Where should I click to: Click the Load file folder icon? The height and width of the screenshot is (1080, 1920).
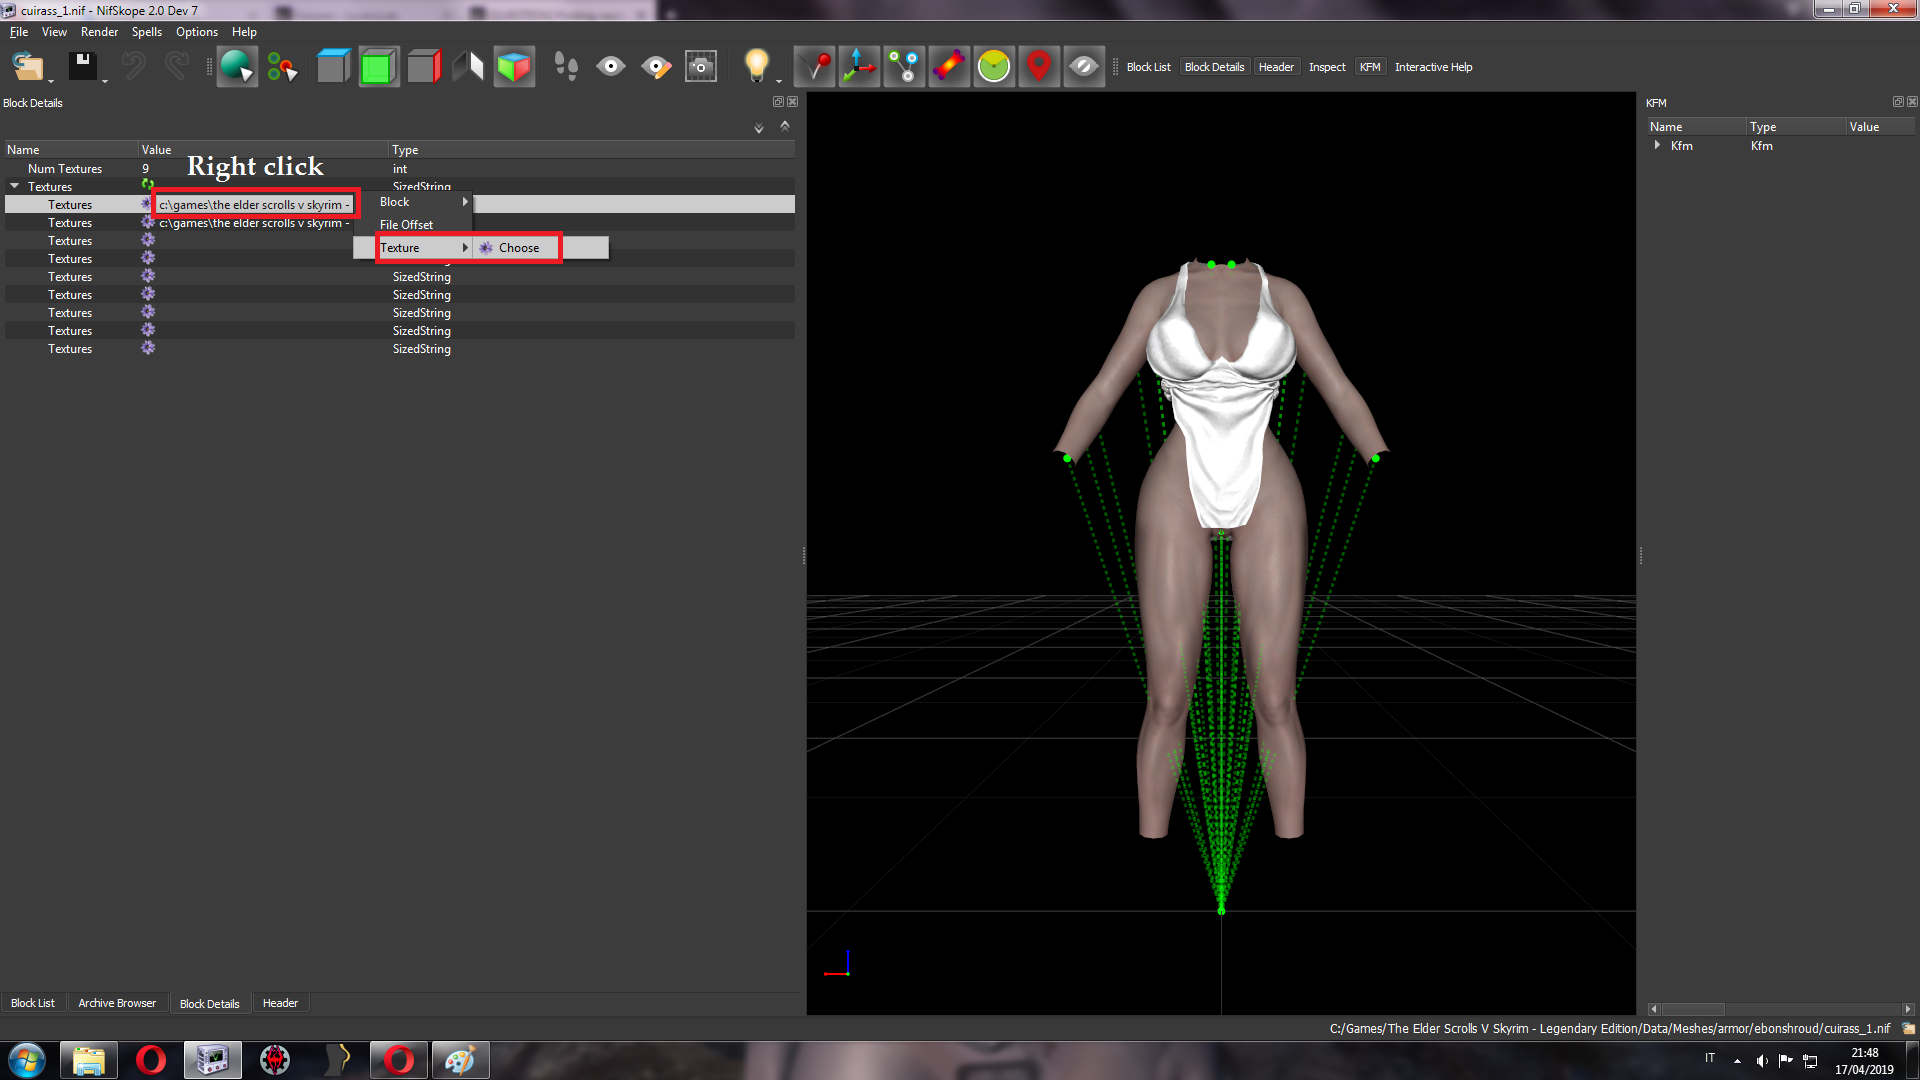pos(28,67)
